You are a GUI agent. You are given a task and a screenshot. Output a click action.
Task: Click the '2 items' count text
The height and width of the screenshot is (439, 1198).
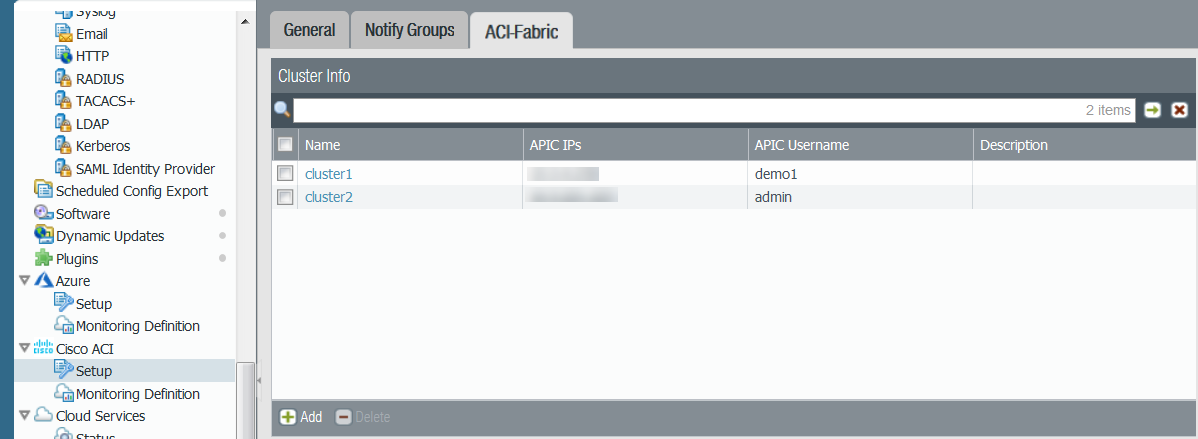pyautogui.click(x=1108, y=110)
